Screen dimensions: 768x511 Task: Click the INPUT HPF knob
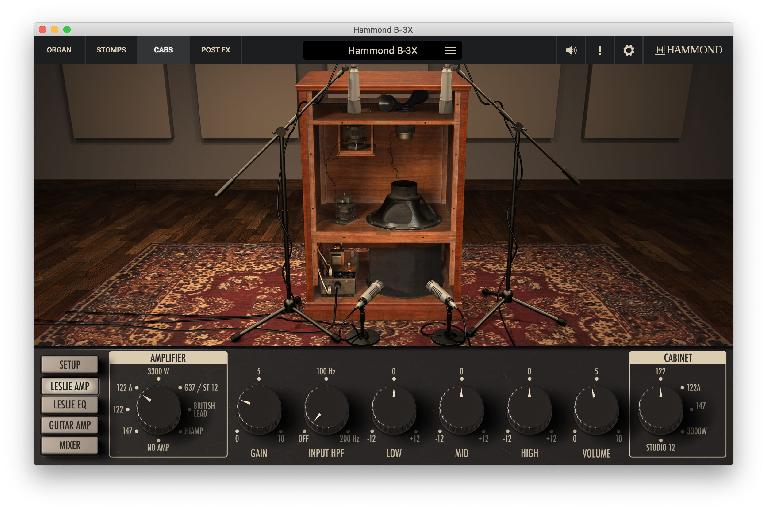326,410
